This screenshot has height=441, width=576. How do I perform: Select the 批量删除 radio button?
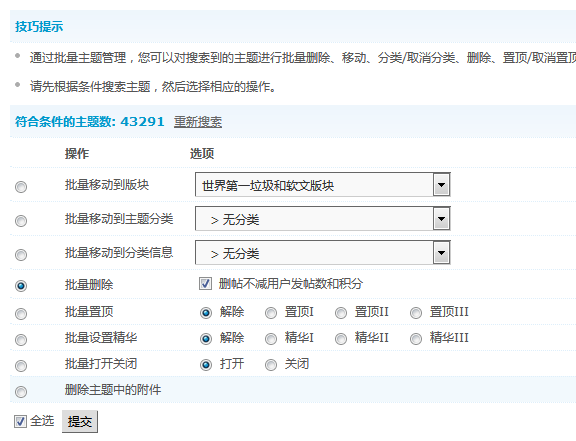21,286
